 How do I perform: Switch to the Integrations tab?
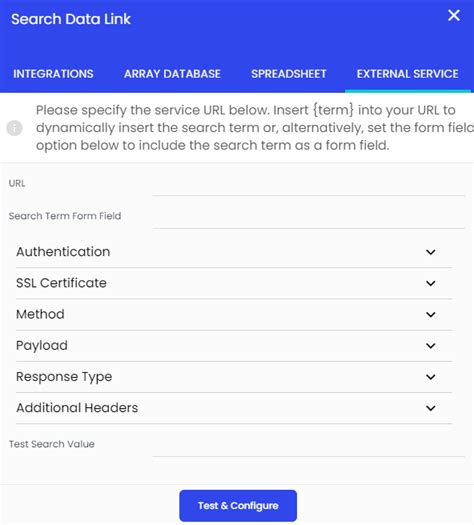coord(53,74)
